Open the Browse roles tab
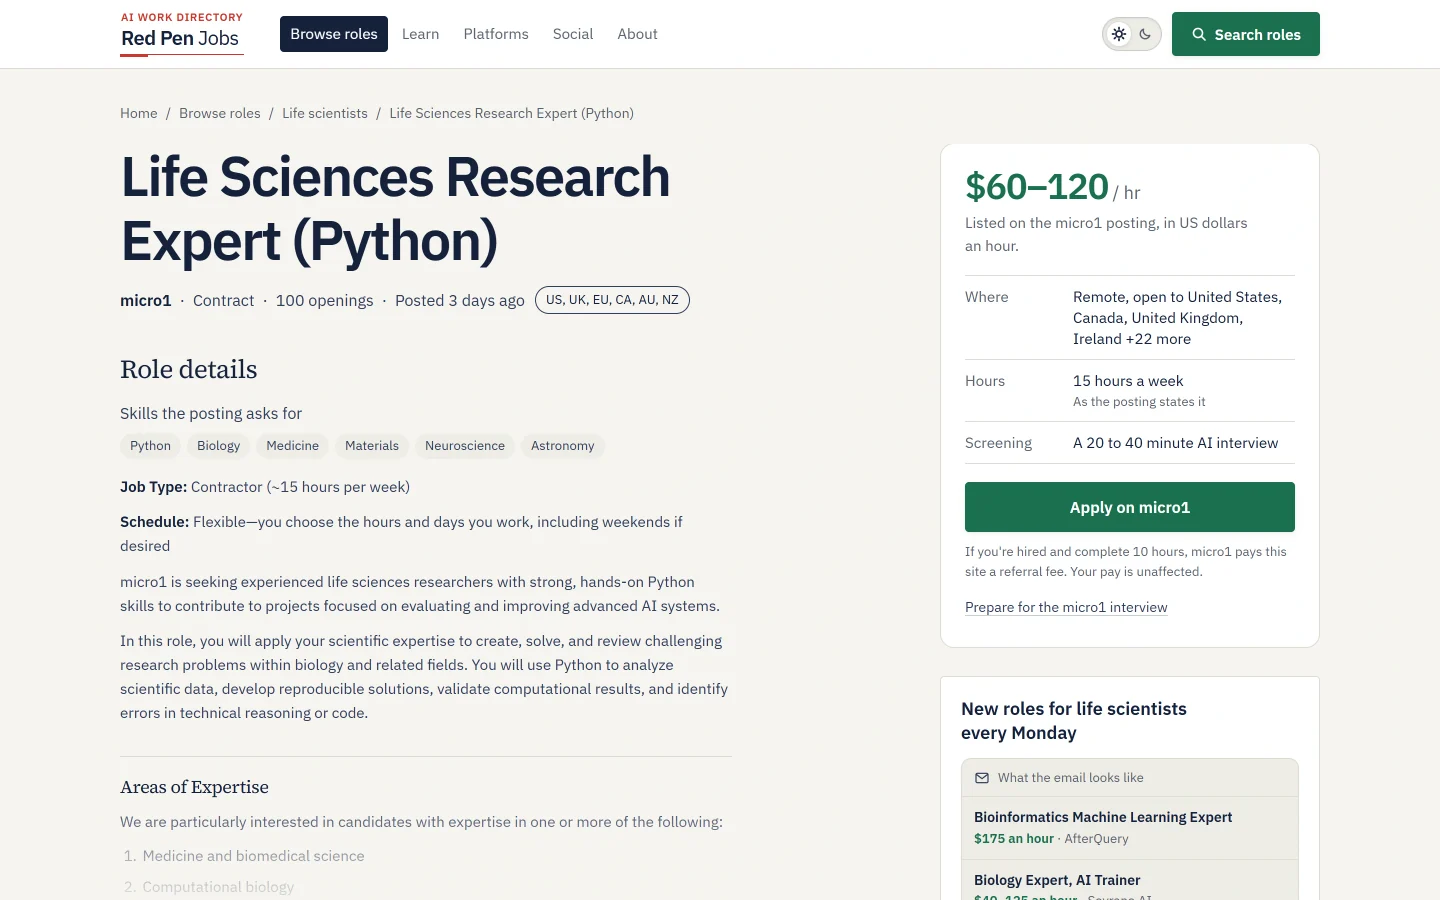The width and height of the screenshot is (1440, 900). [x=334, y=34]
